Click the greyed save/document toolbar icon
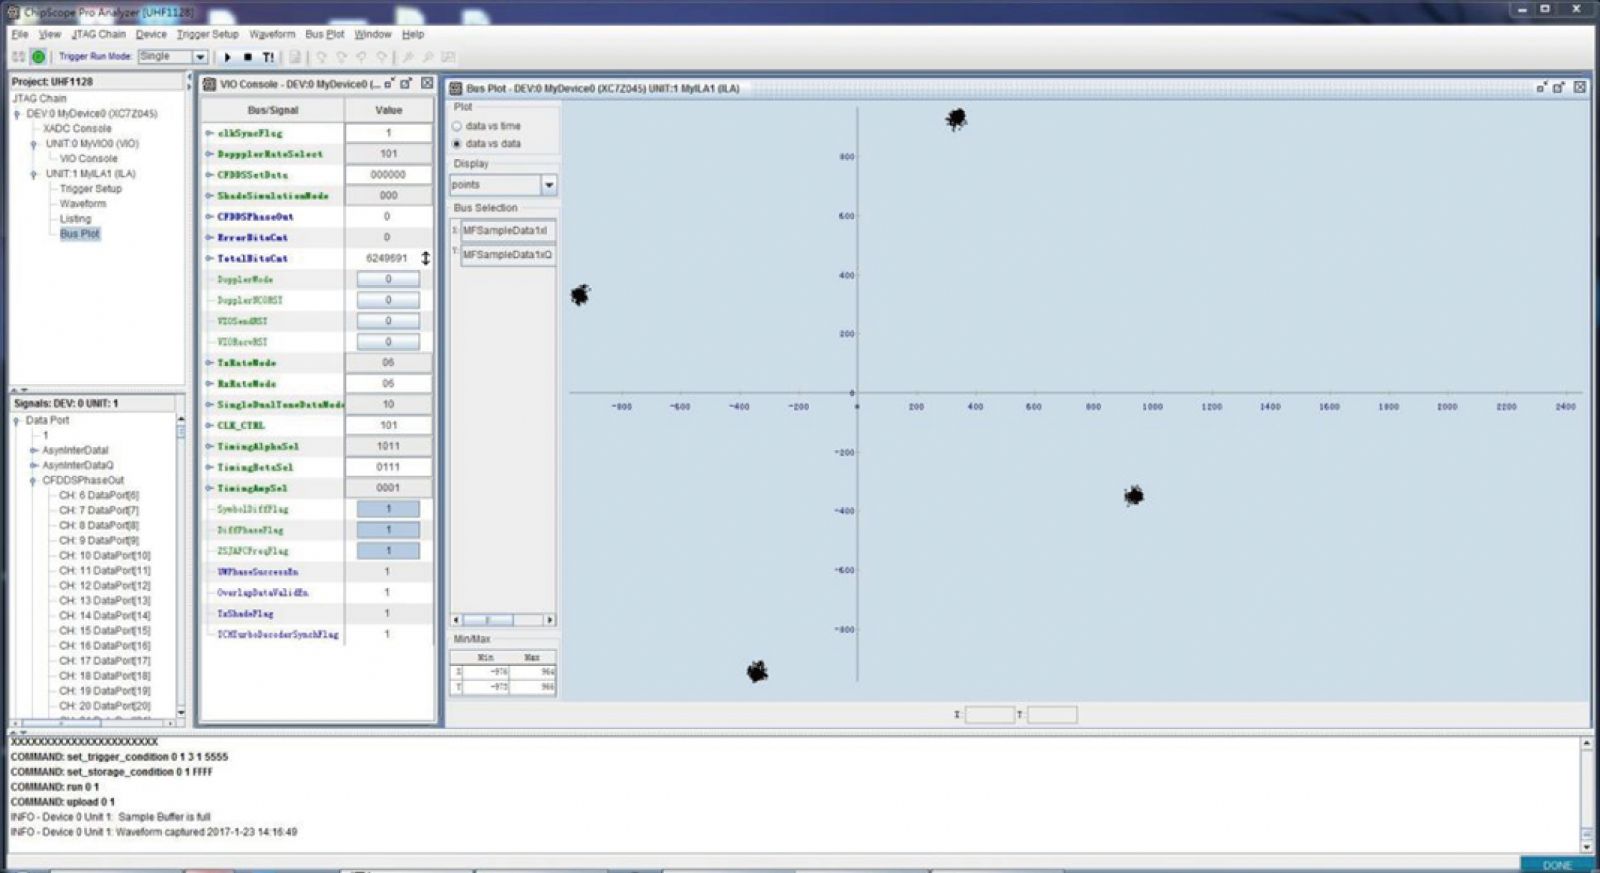1600x873 pixels. coord(295,57)
